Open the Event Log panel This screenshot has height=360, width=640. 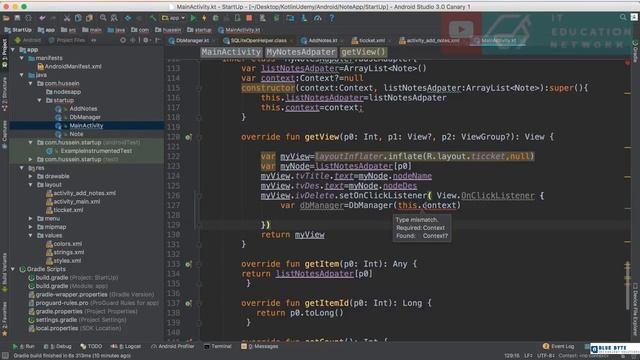coord(558,347)
